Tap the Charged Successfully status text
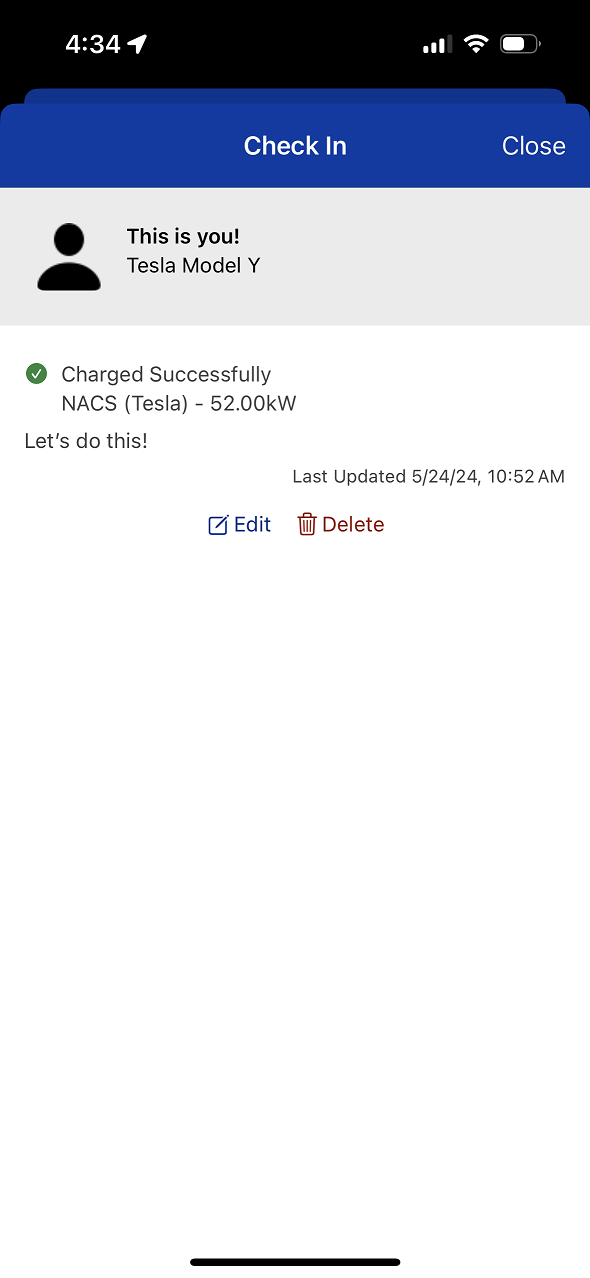The image size is (590, 1278). pyautogui.click(x=166, y=374)
